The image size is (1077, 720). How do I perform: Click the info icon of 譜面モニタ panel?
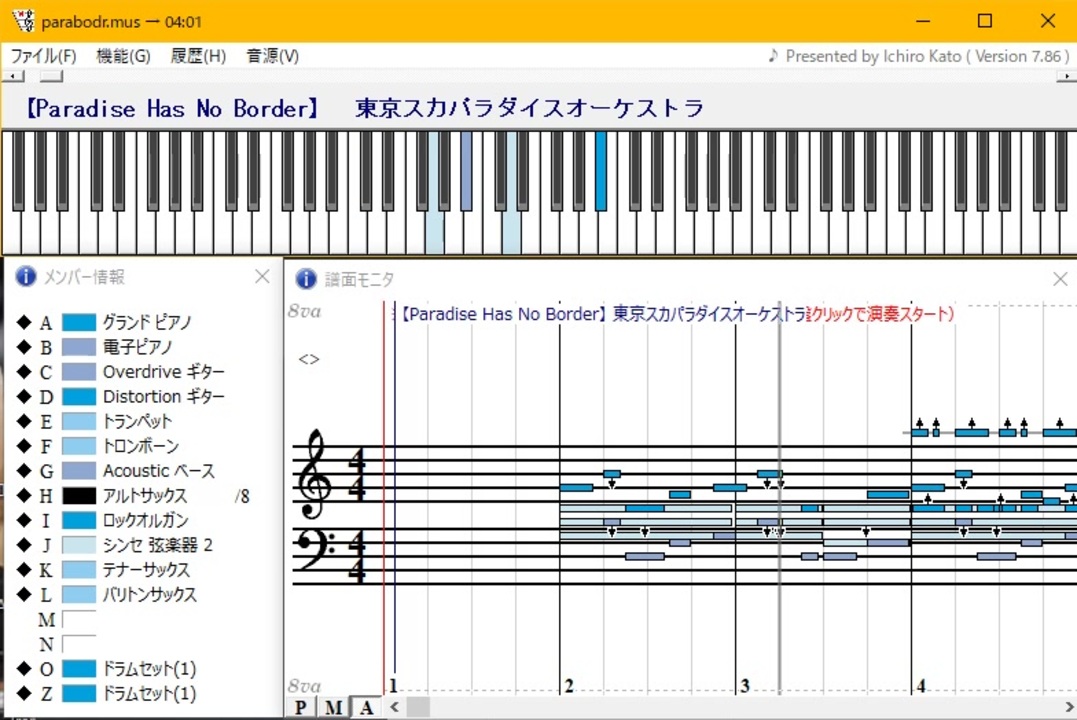click(x=306, y=279)
